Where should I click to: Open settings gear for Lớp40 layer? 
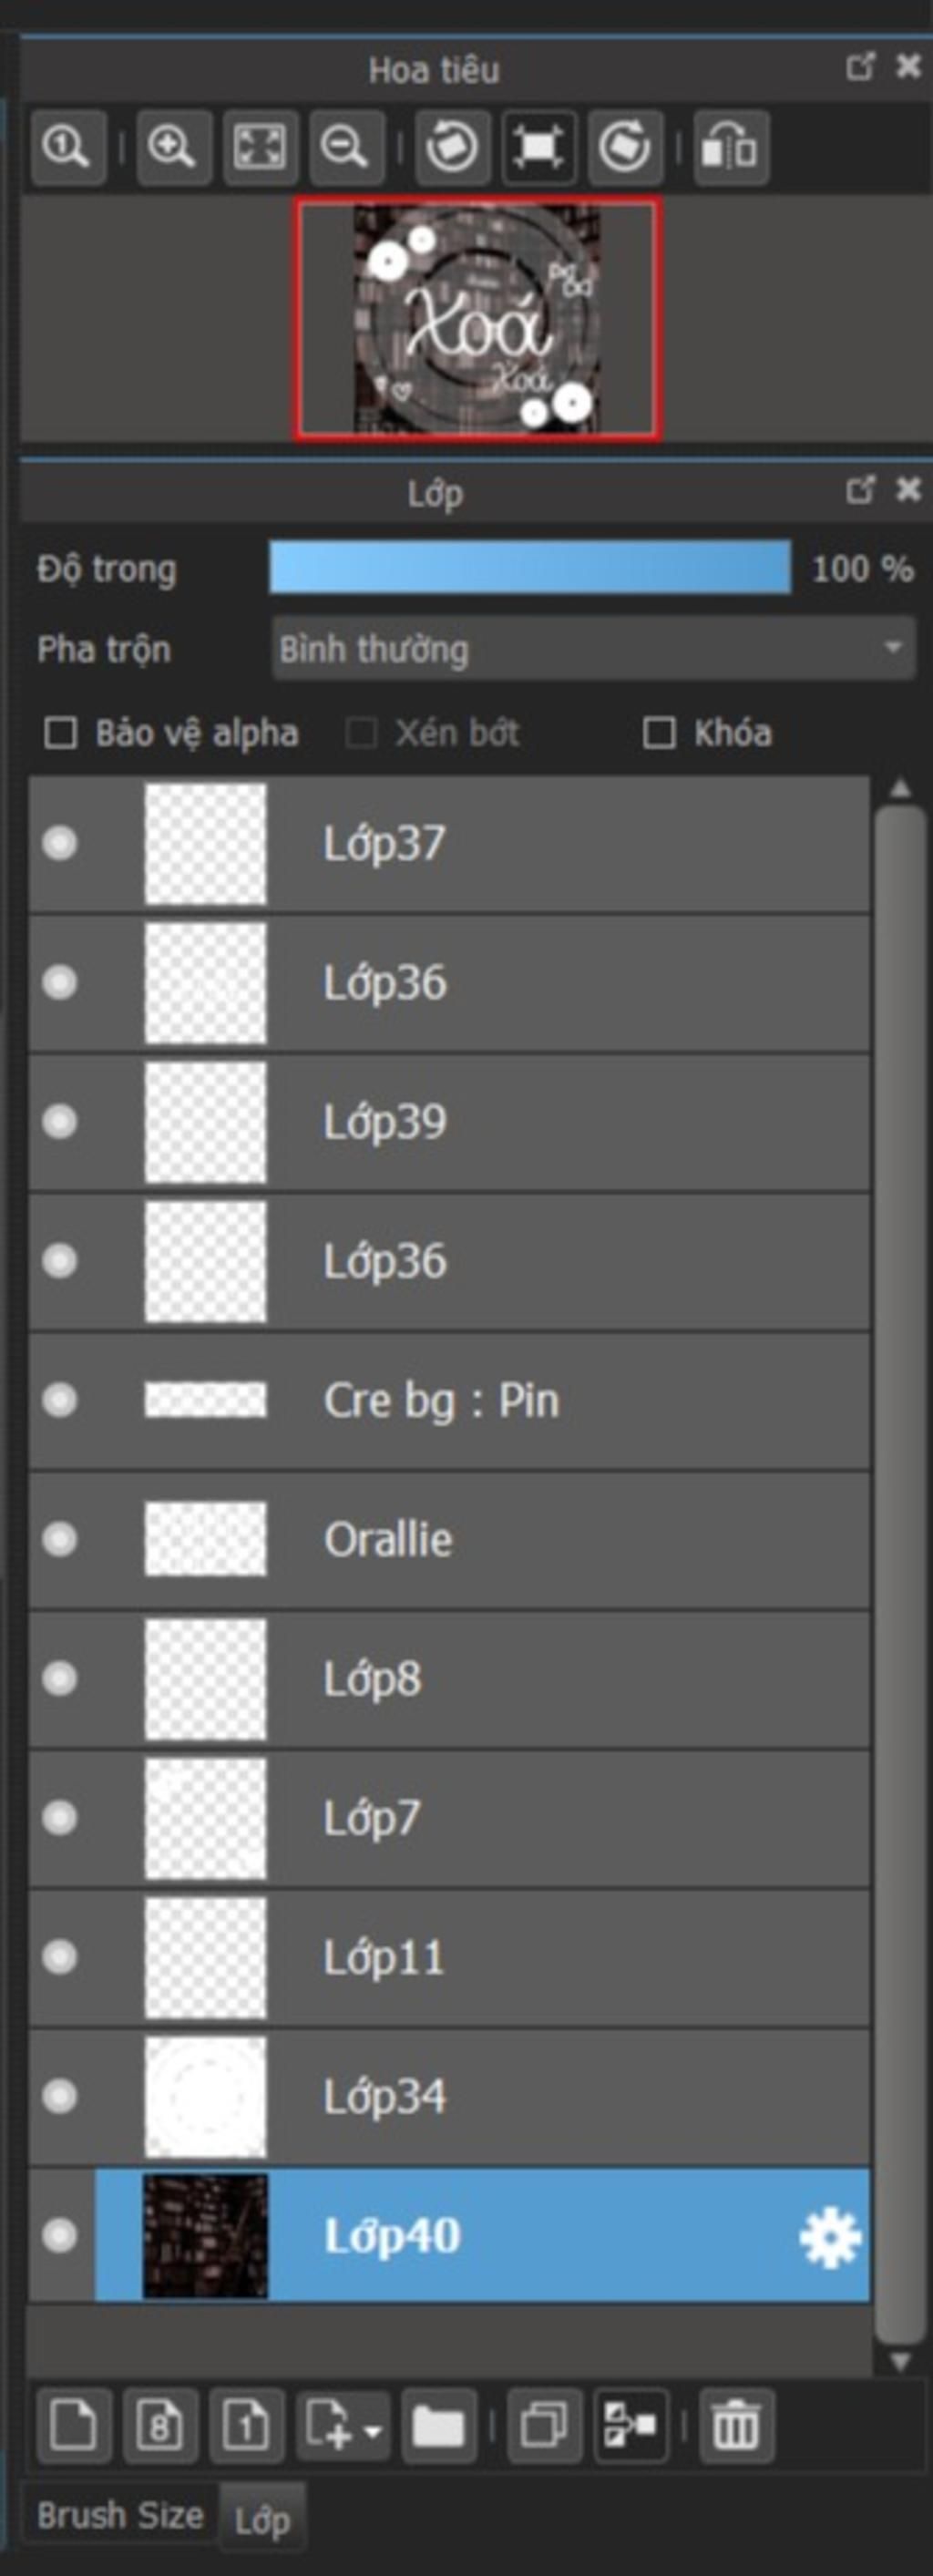click(x=830, y=2237)
